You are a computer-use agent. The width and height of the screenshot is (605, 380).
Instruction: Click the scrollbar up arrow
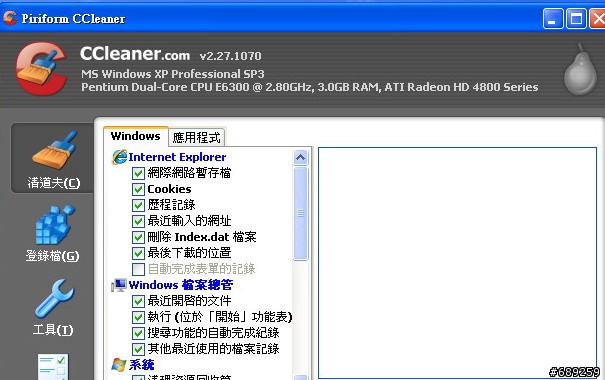(x=300, y=157)
